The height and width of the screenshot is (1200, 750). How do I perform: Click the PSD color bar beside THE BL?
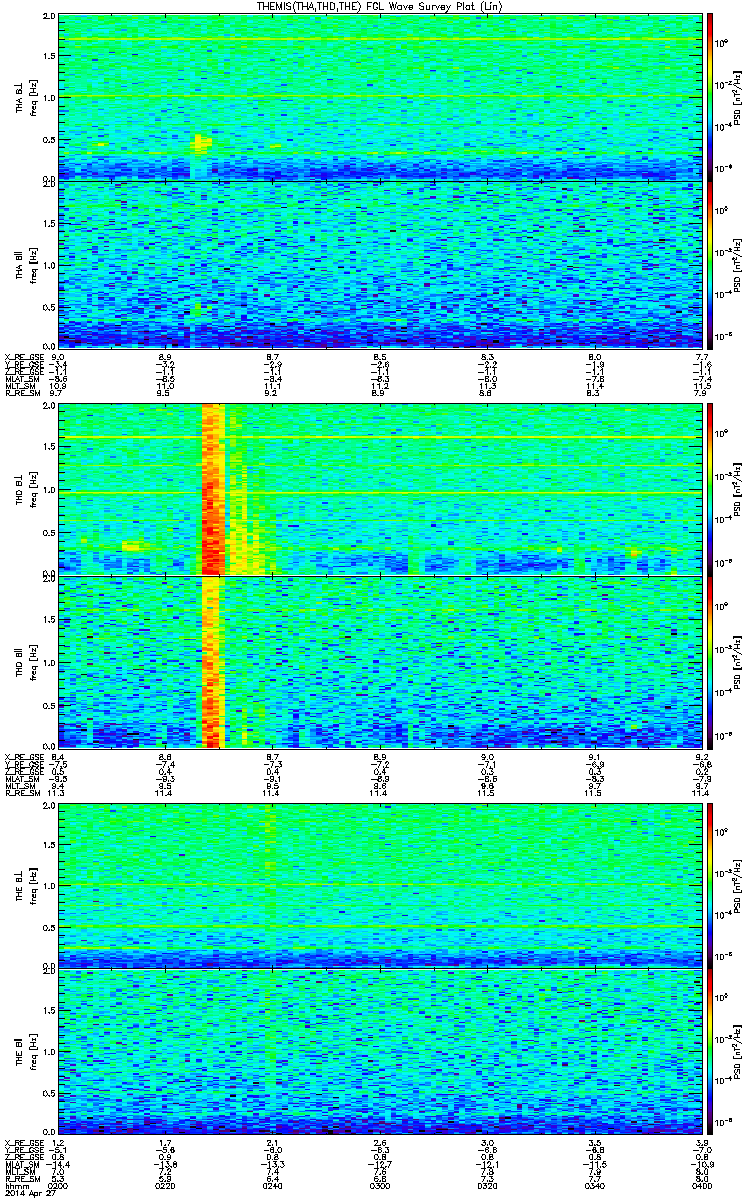click(x=710, y=885)
